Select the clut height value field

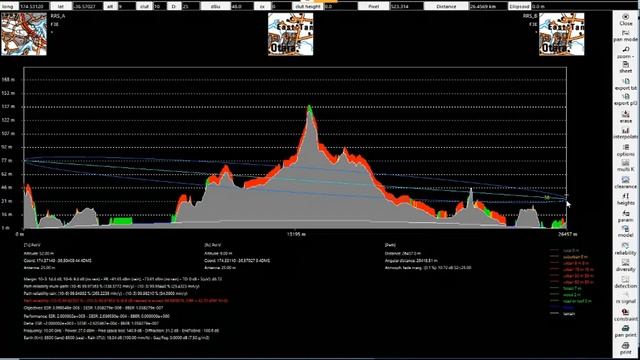(340, 7)
